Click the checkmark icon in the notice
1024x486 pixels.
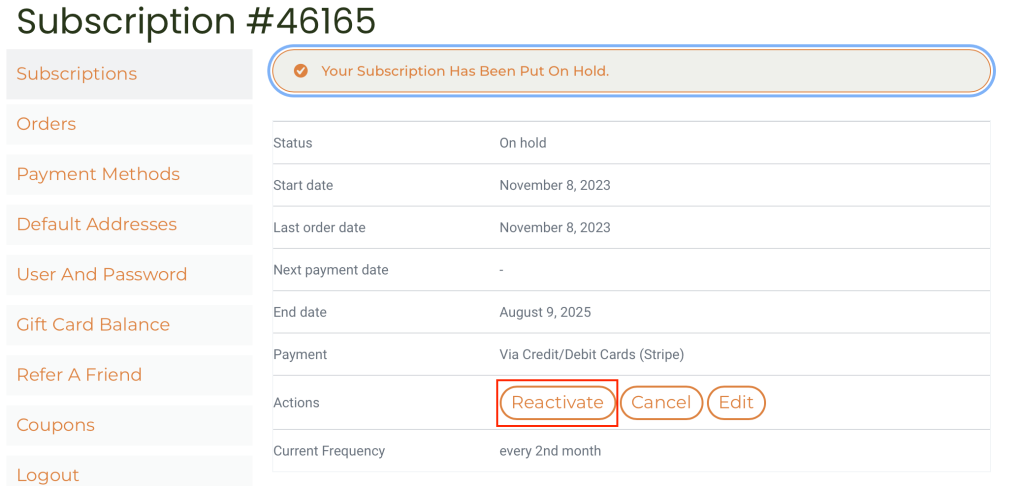point(301,71)
